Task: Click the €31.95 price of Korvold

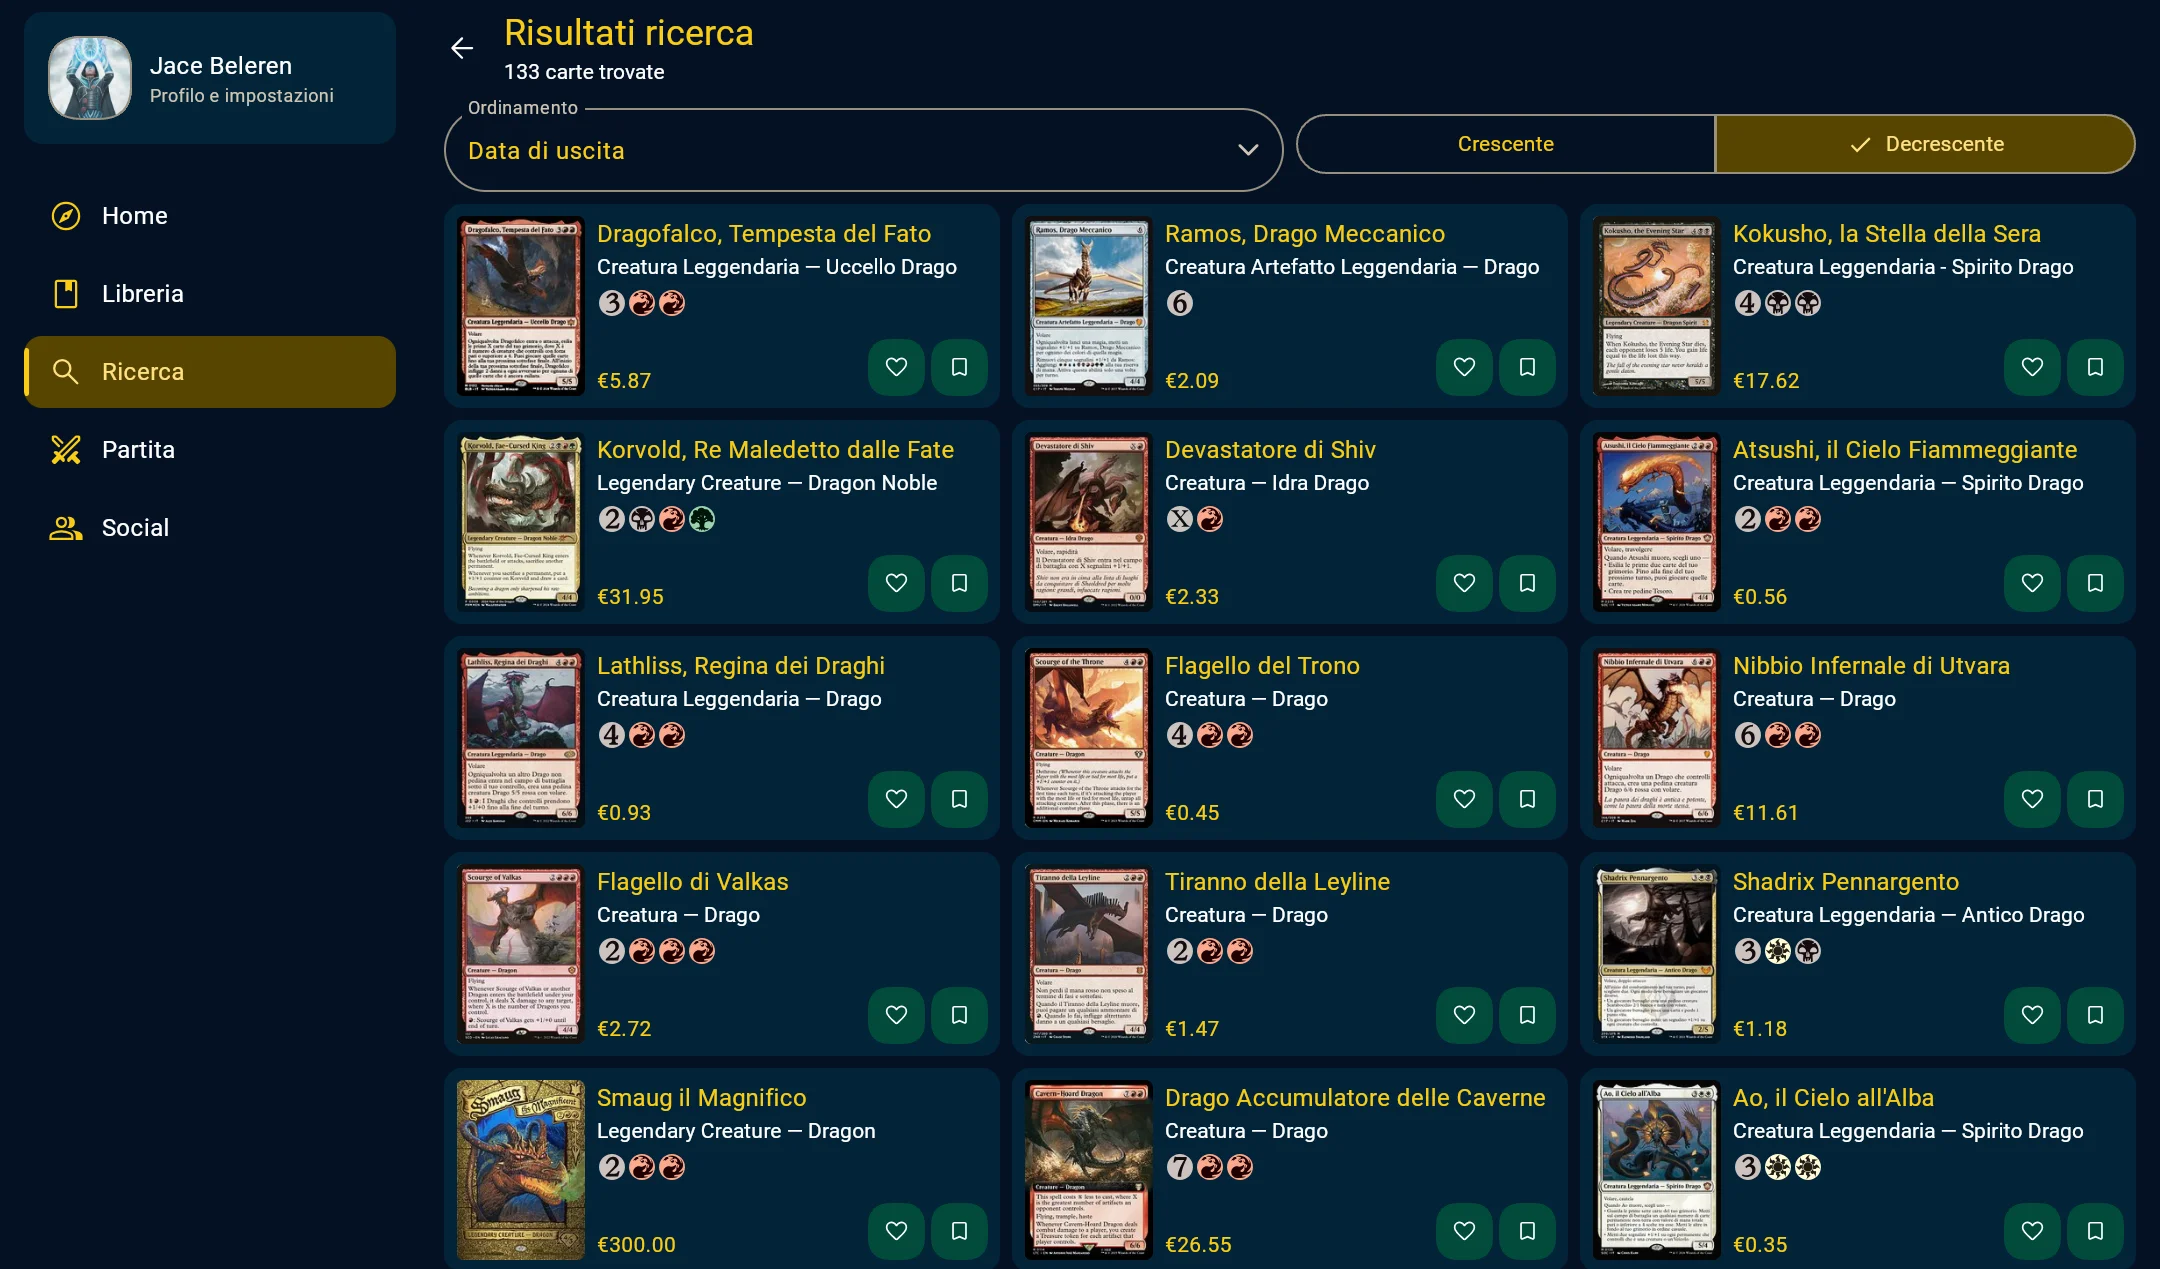Action: 630,597
